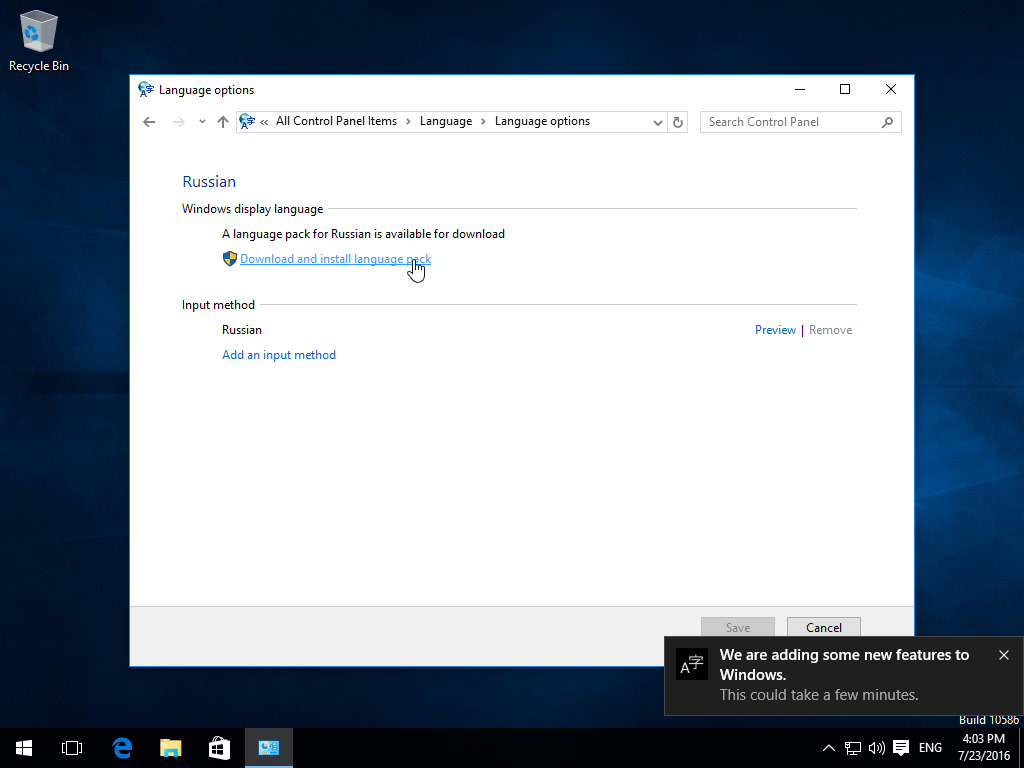Viewport: 1024px width, 768px height.
Task: Click the language notification icon
Action: coord(692,665)
